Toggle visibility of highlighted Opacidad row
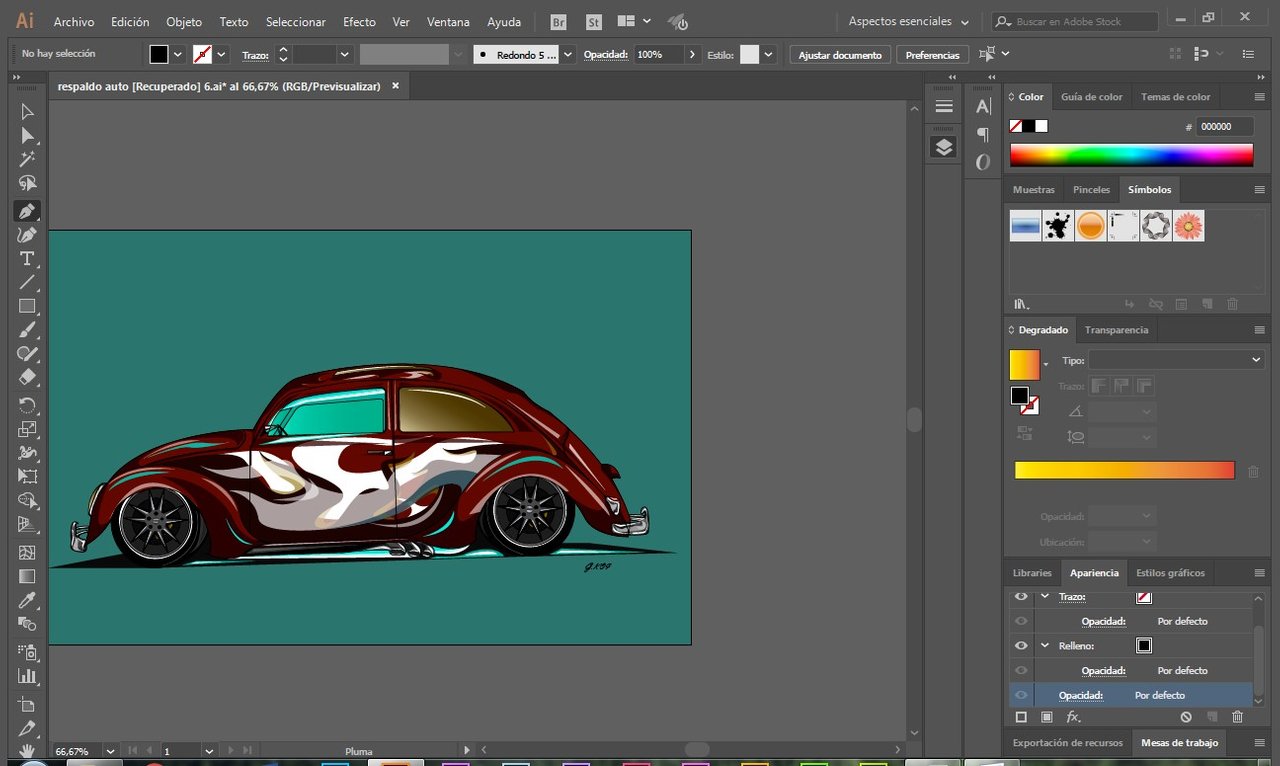The width and height of the screenshot is (1280, 766). 1021,695
